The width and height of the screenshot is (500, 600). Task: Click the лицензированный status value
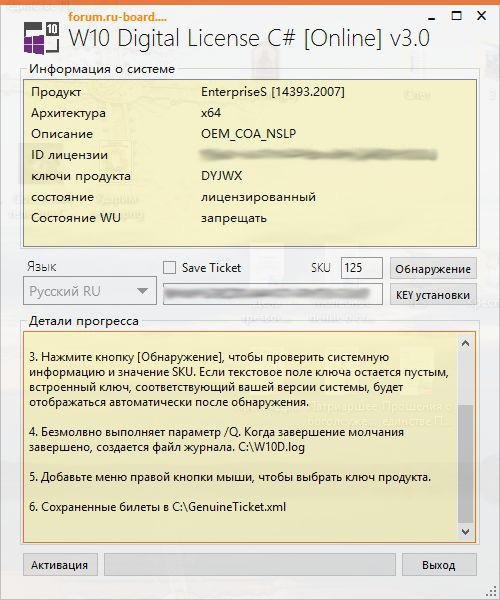coord(258,197)
